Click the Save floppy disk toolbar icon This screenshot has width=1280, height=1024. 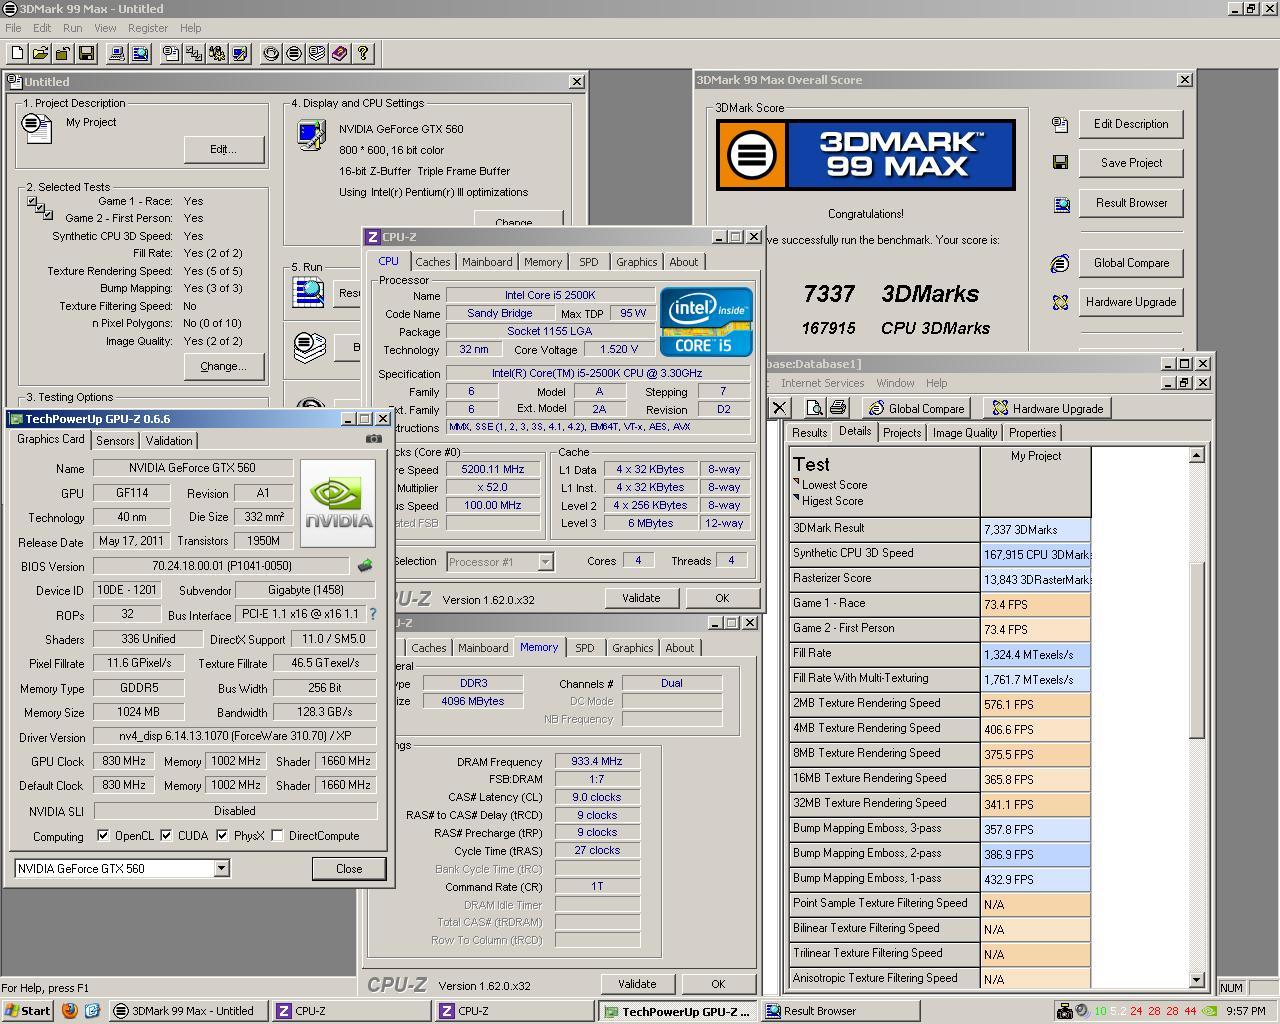(85, 53)
